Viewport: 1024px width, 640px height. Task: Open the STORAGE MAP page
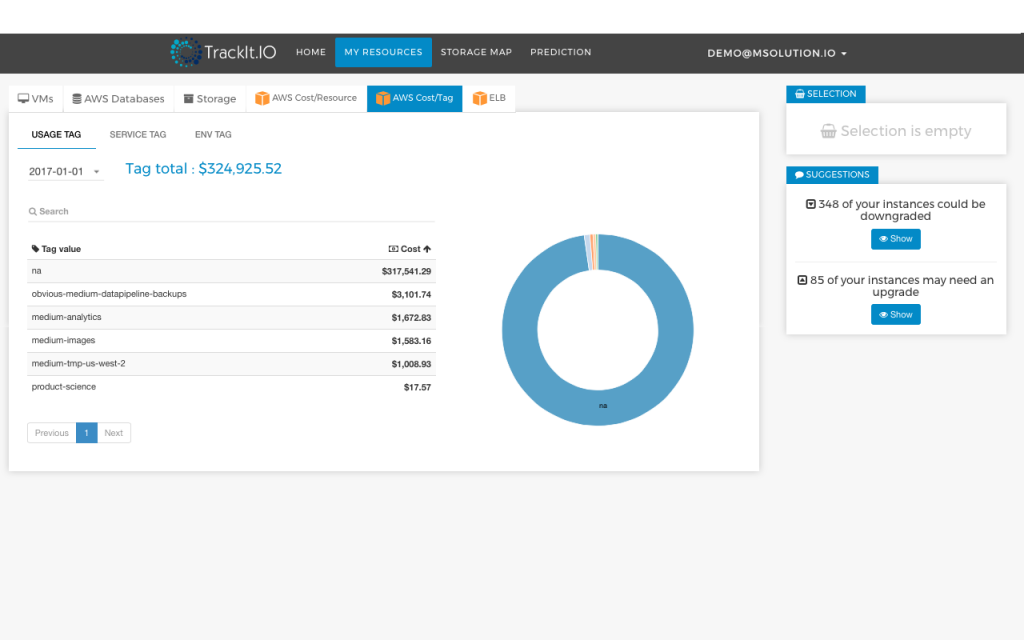(x=476, y=52)
